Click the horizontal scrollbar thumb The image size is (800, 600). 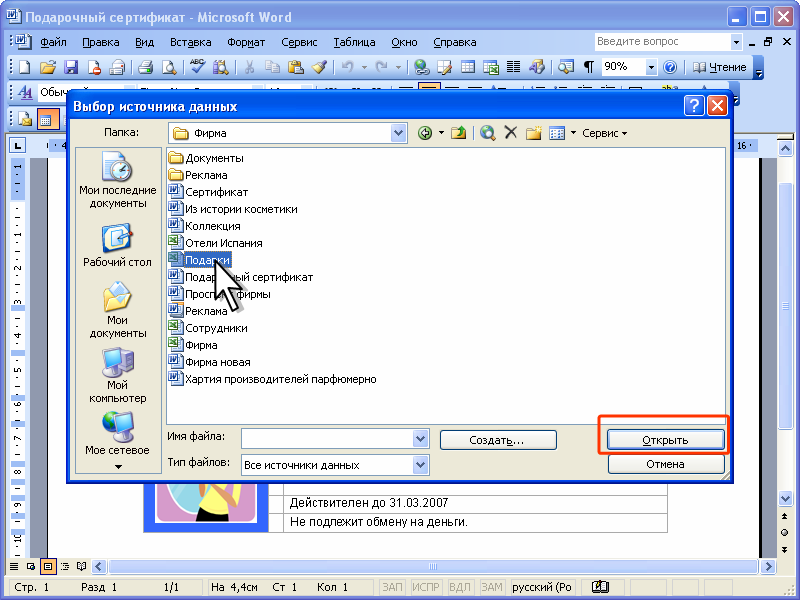pyautogui.click(x=433, y=566)
